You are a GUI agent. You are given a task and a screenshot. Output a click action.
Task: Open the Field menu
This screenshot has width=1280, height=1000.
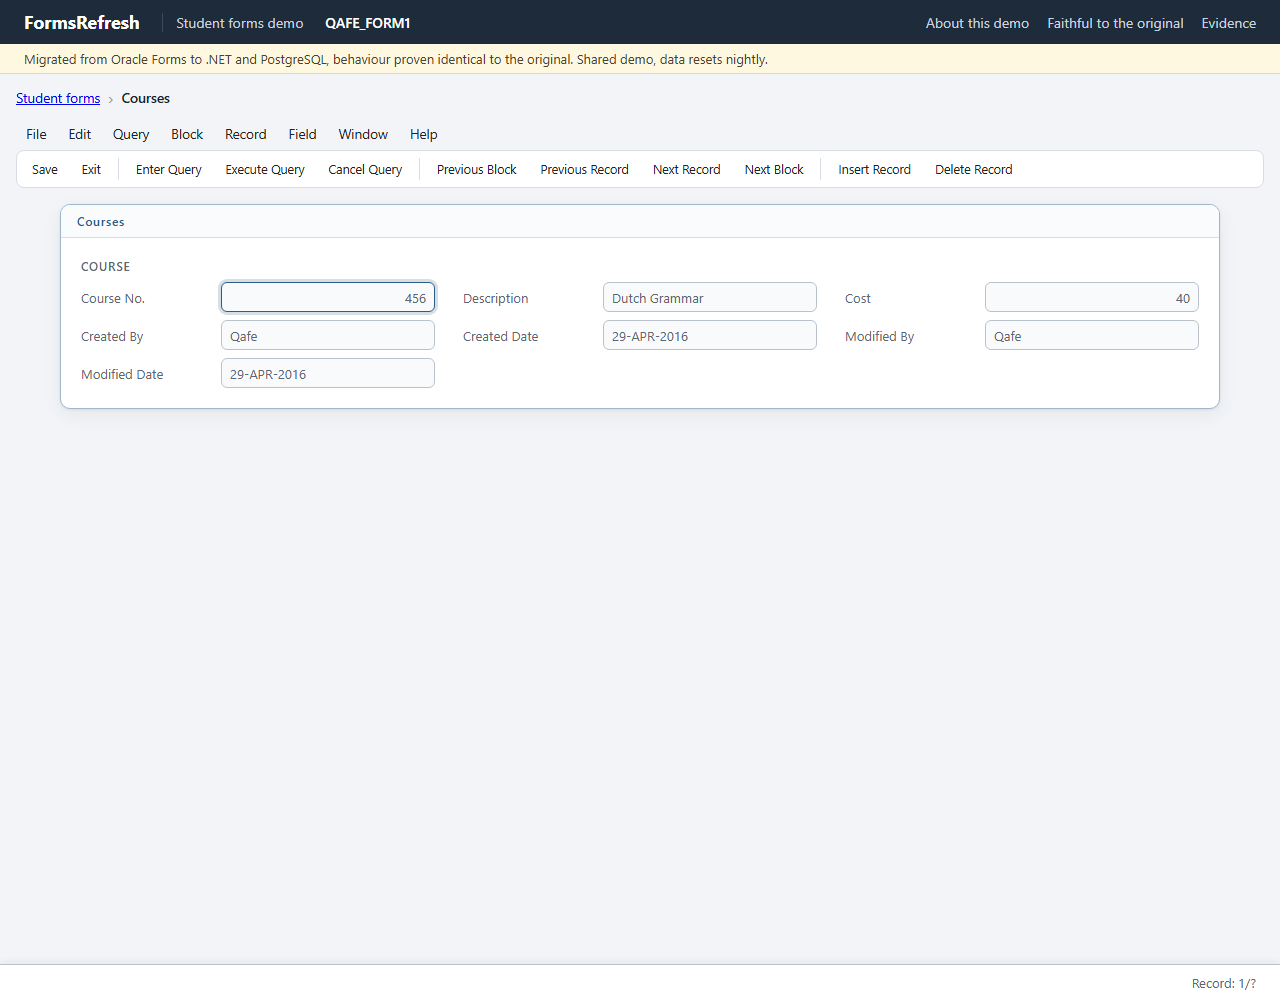tap(302, 134)
